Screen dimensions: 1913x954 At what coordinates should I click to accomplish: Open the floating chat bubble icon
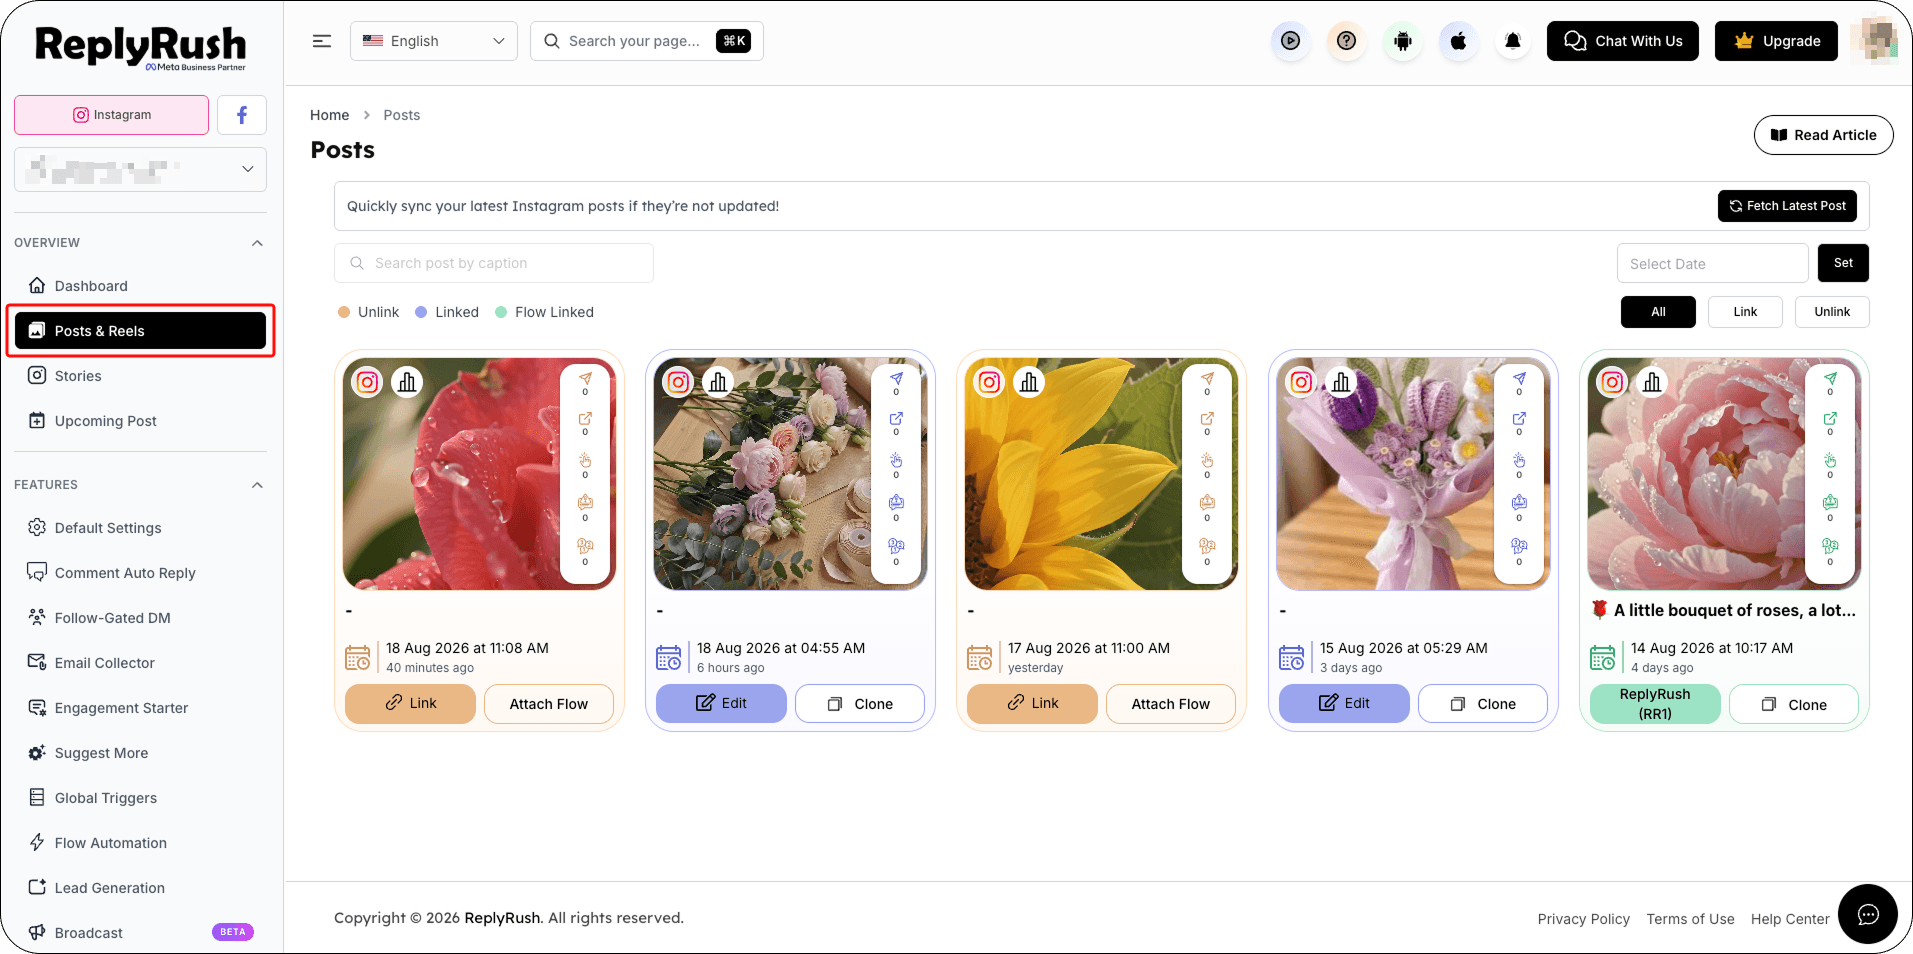point(1867,914)
